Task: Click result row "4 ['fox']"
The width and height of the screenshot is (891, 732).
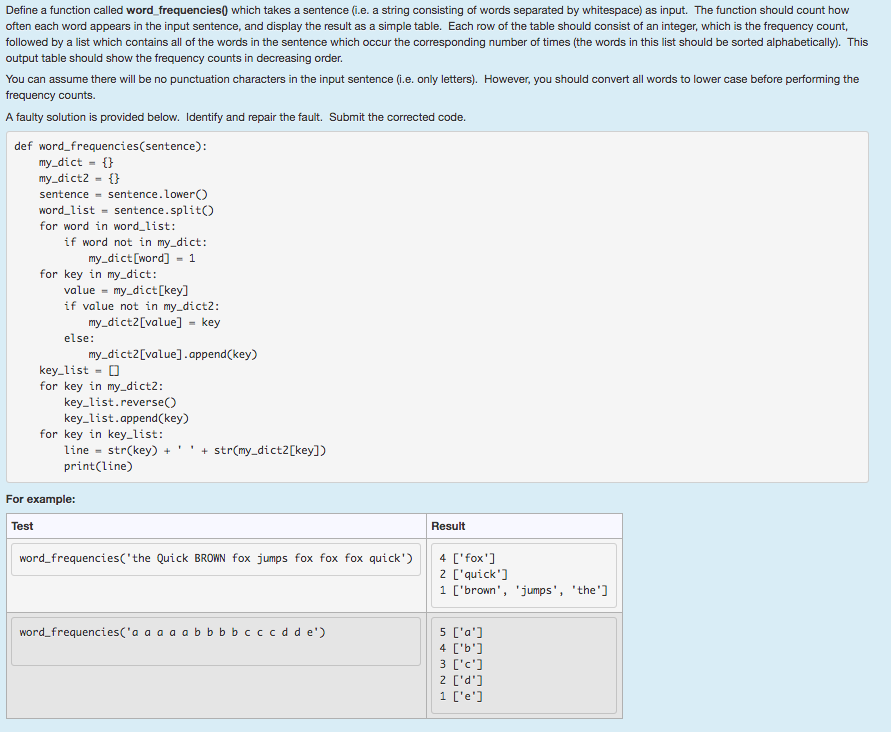Action: coord(467,558)
